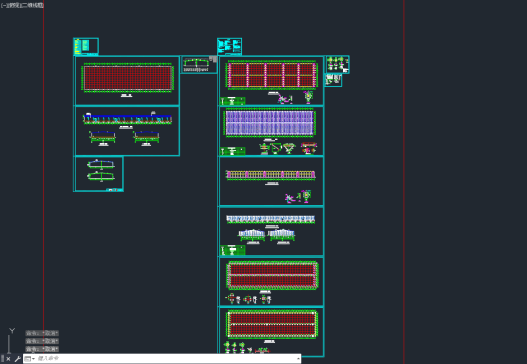527x364 pixels.
Task: Select the lowest command history line
Action: [42, 349]
